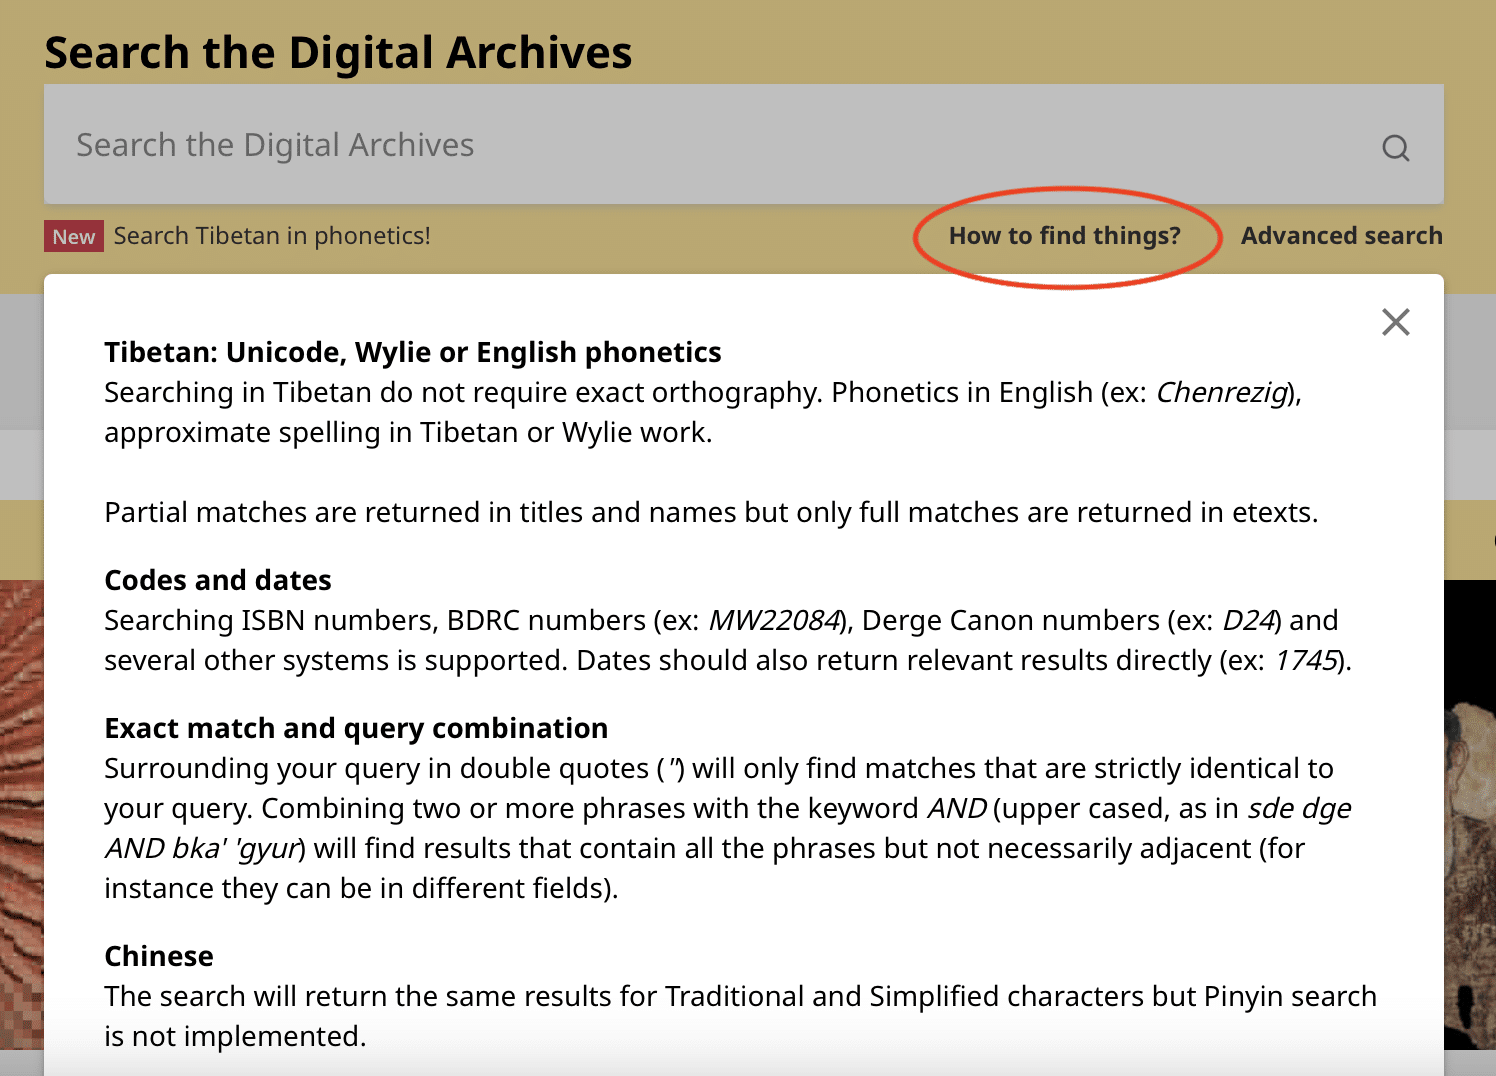Click the italic AND keyword example
Viewport: 1496px width, 1076px height.
(957, 808)
